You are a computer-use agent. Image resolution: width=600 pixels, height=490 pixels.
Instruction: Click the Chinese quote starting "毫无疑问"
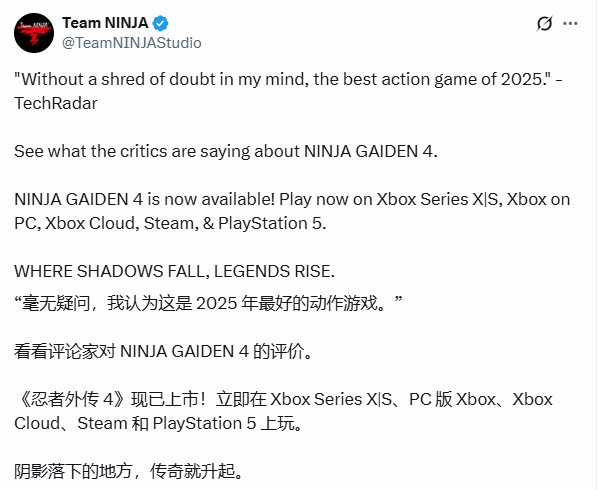208,303
